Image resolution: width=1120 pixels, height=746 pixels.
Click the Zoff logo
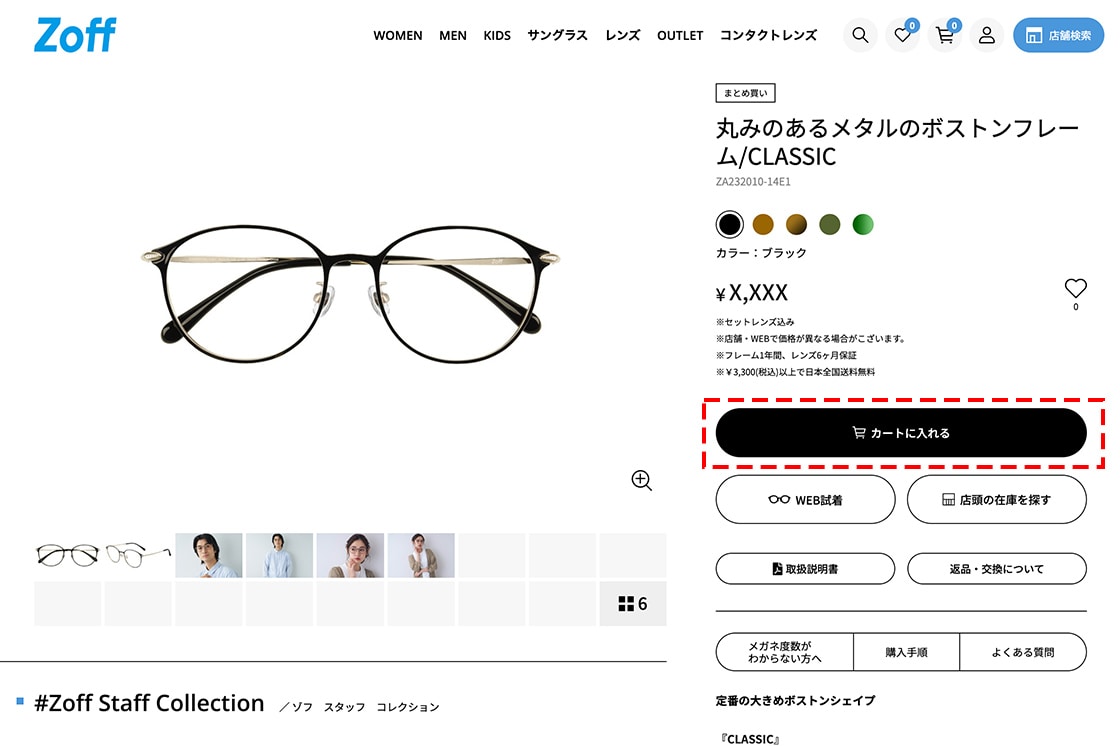pyautogui.click(x=75, y=35)
